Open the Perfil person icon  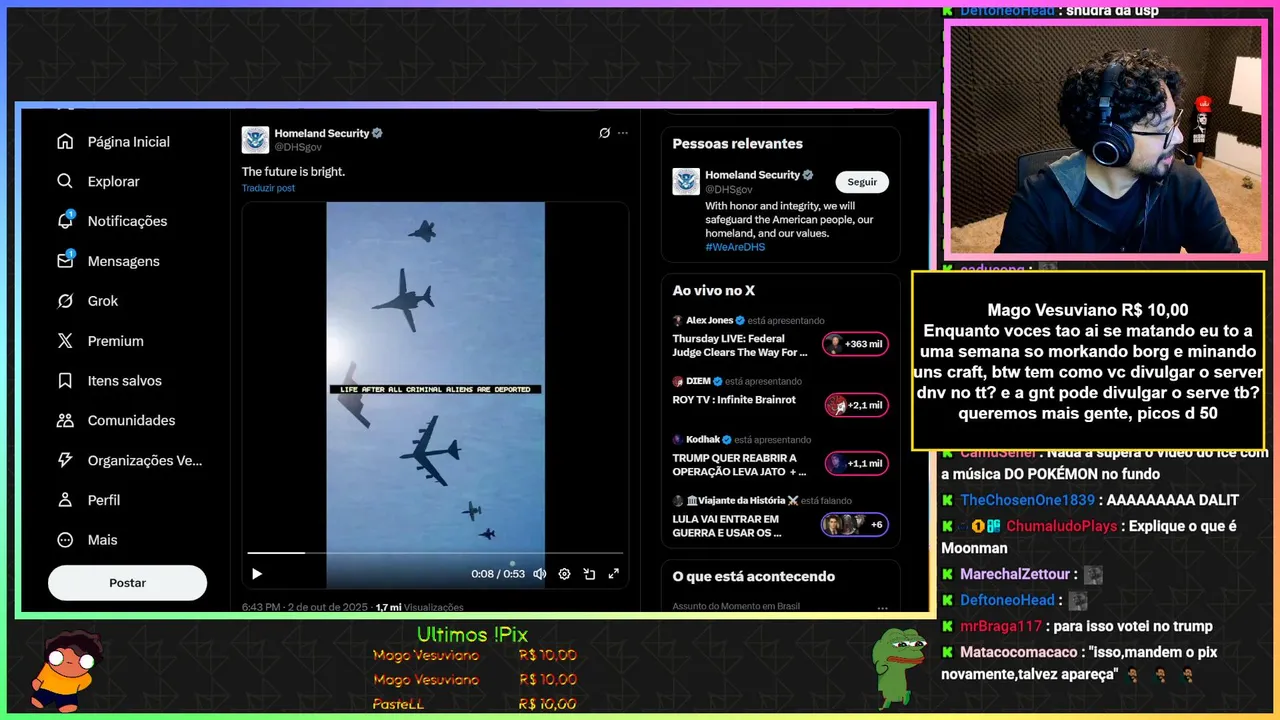click(65, 500)
